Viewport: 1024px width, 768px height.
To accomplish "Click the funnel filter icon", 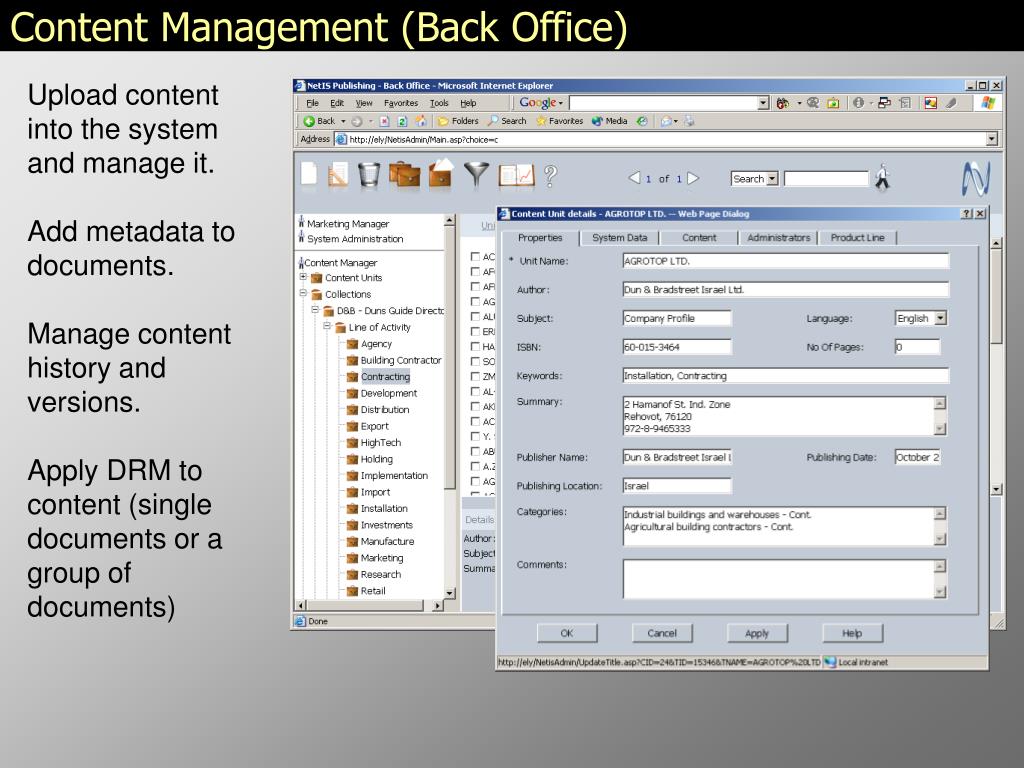I will pos(476,175).
